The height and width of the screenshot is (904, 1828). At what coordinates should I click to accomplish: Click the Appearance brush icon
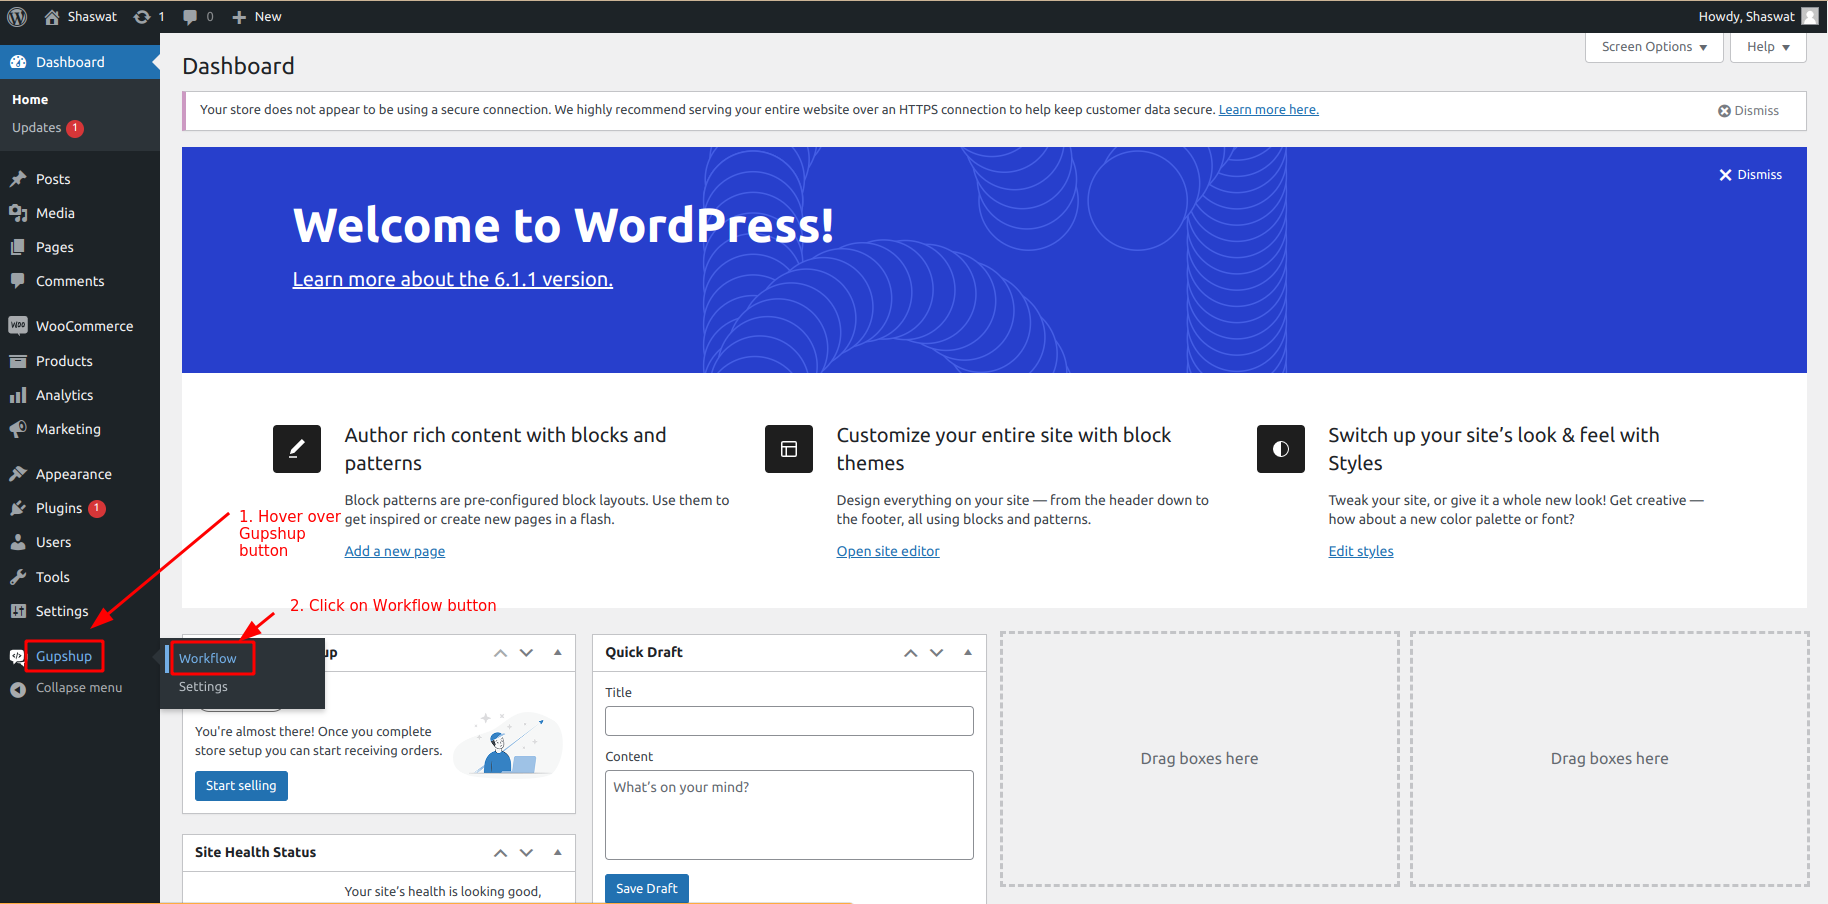(x=18, y=474)
